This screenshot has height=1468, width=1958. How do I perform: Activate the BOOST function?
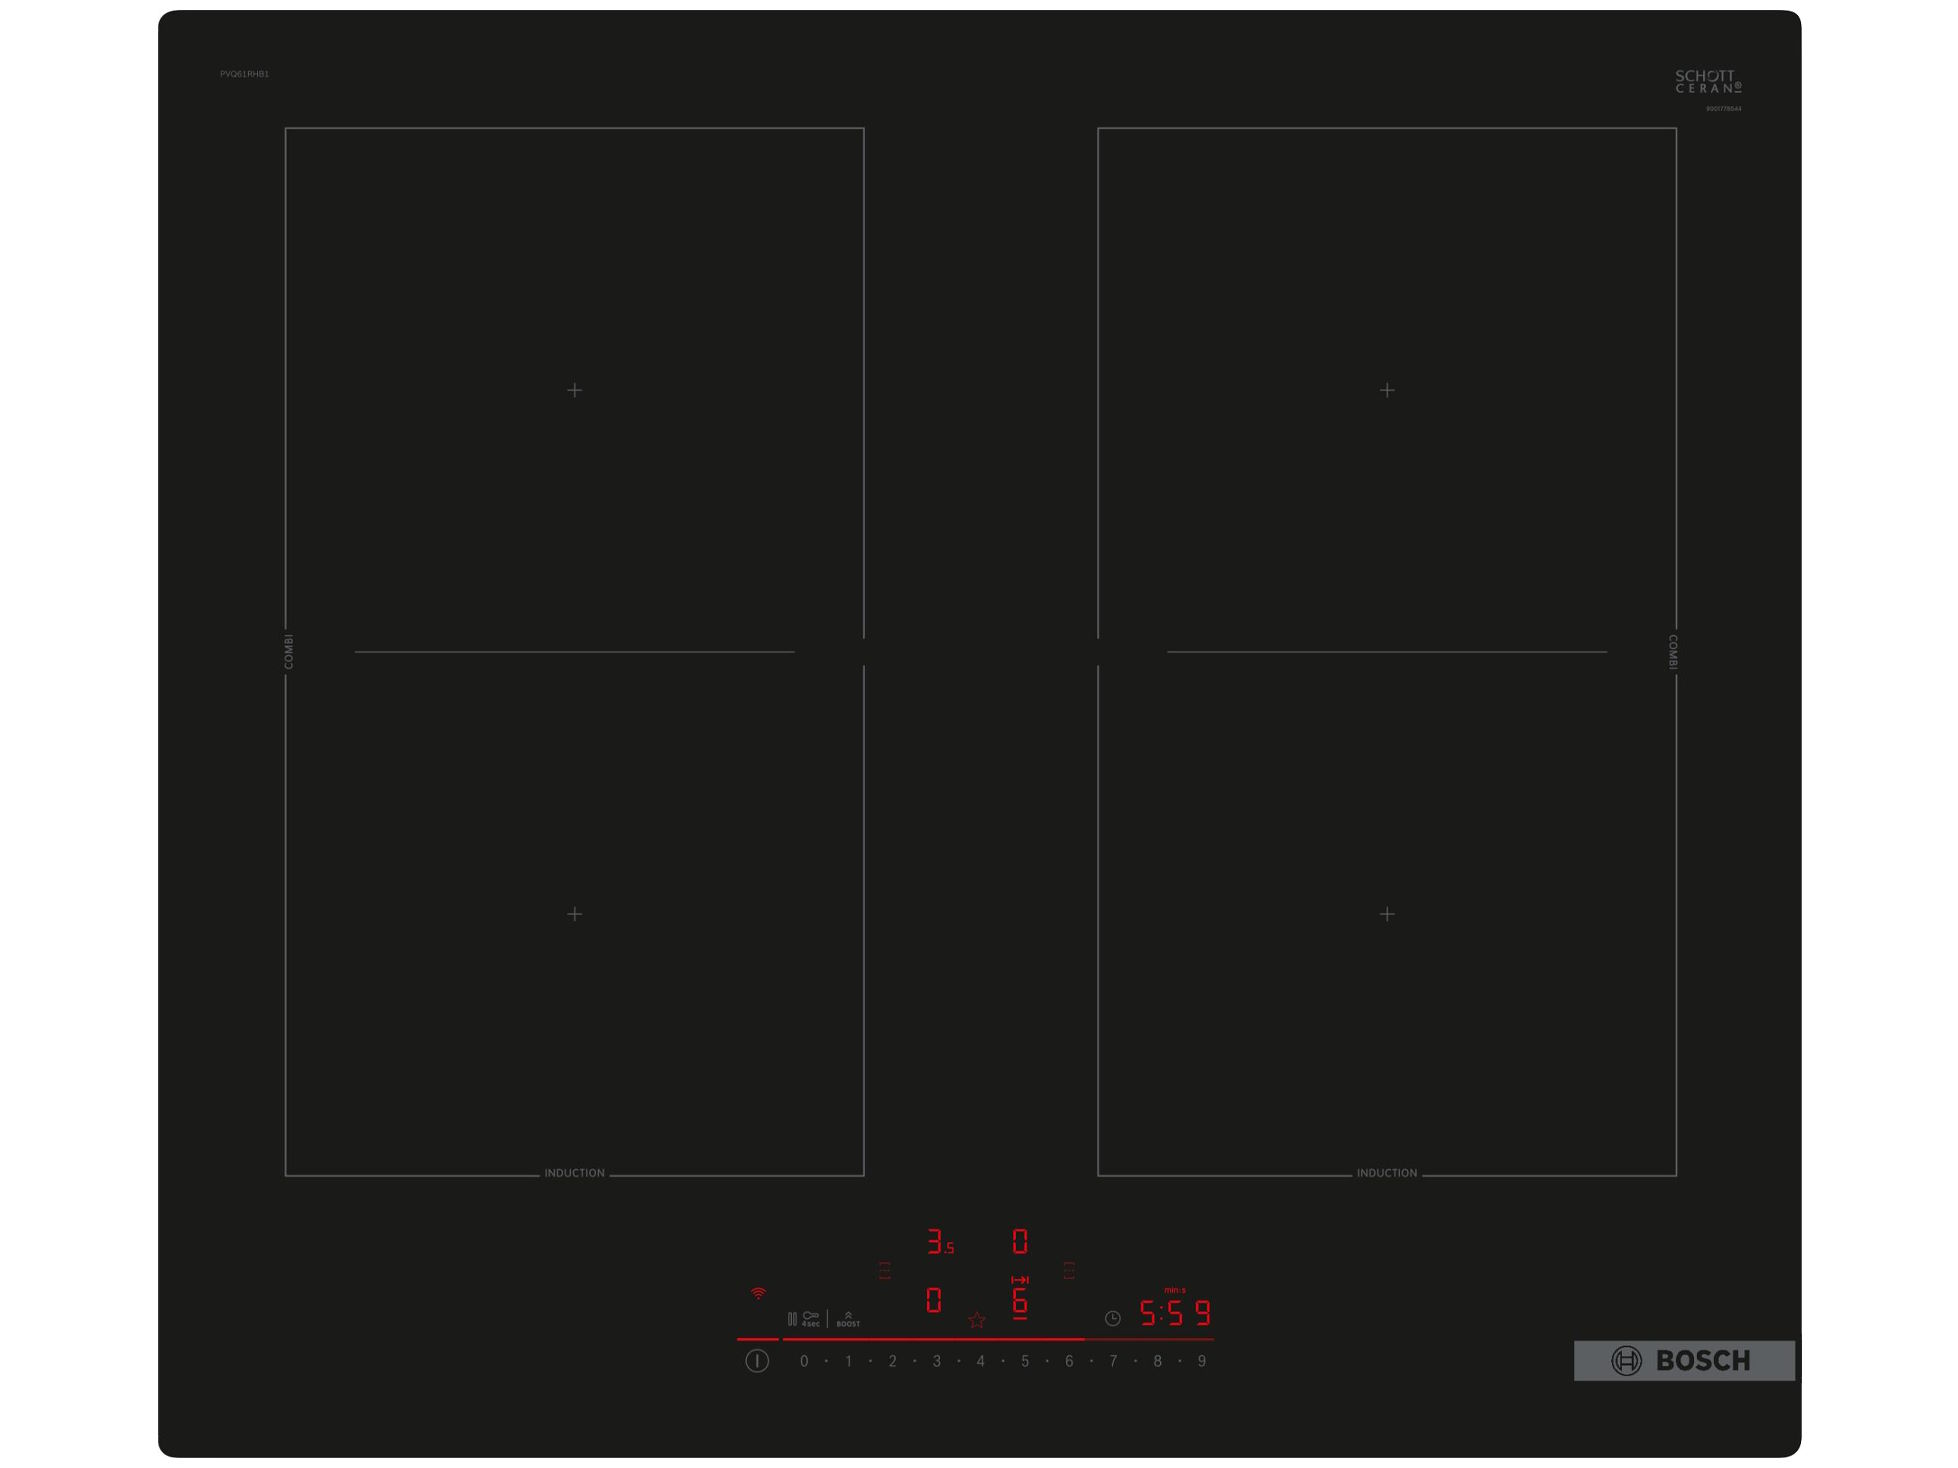(848, 1319)
